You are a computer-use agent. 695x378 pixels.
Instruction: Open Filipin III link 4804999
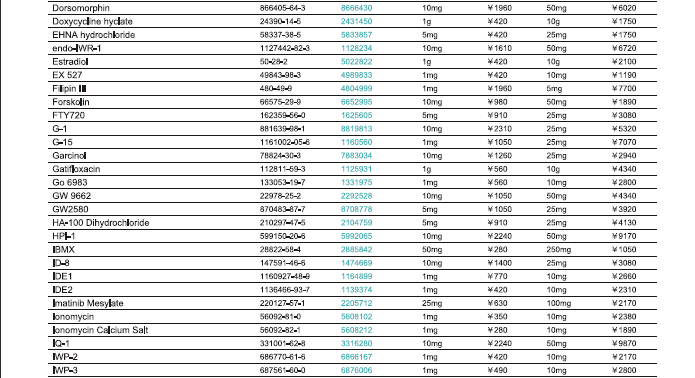click(356, 88)
